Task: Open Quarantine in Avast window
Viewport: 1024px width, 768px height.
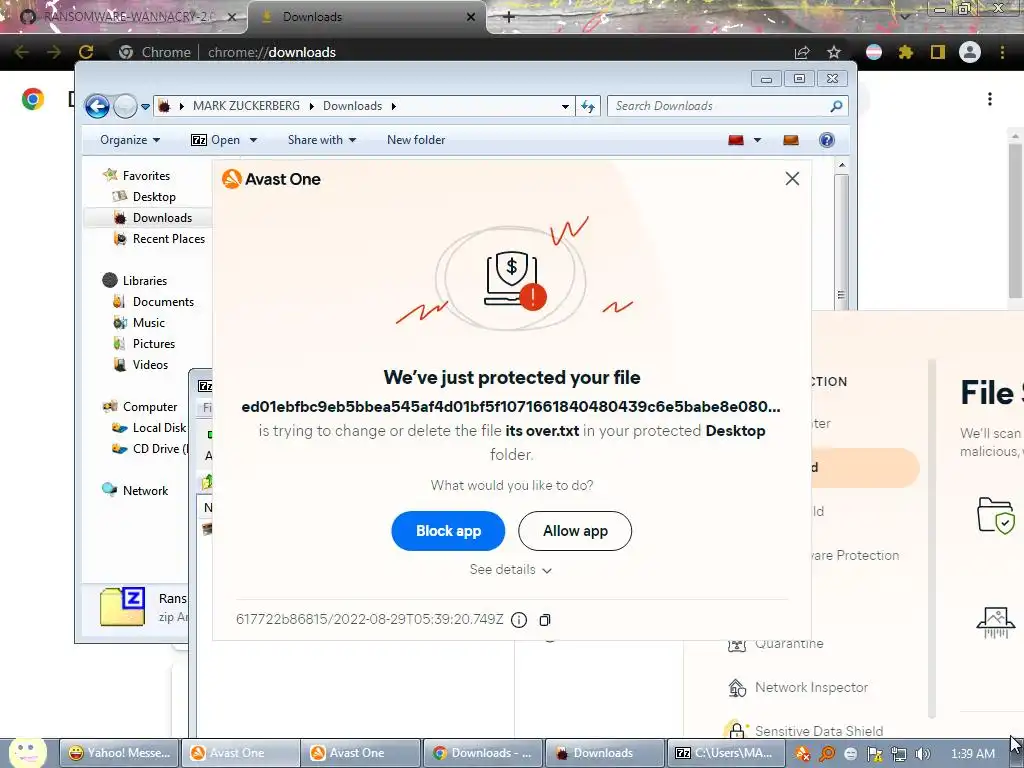Action: click(776, 644)
